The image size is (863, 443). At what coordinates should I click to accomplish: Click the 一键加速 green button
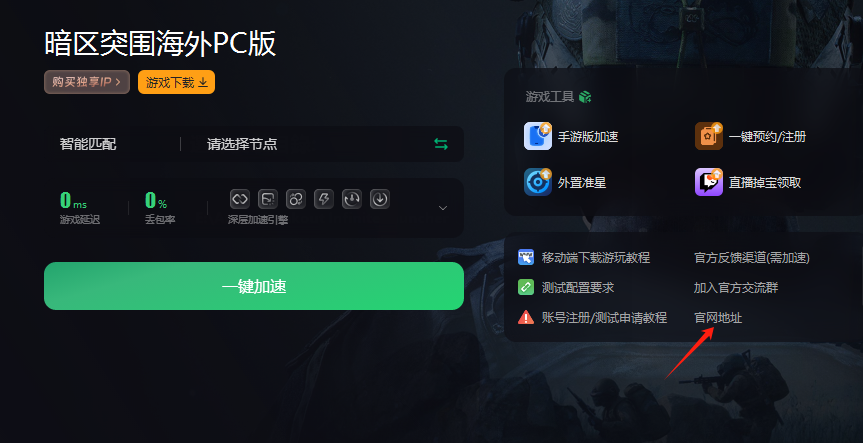pos(254,286)
